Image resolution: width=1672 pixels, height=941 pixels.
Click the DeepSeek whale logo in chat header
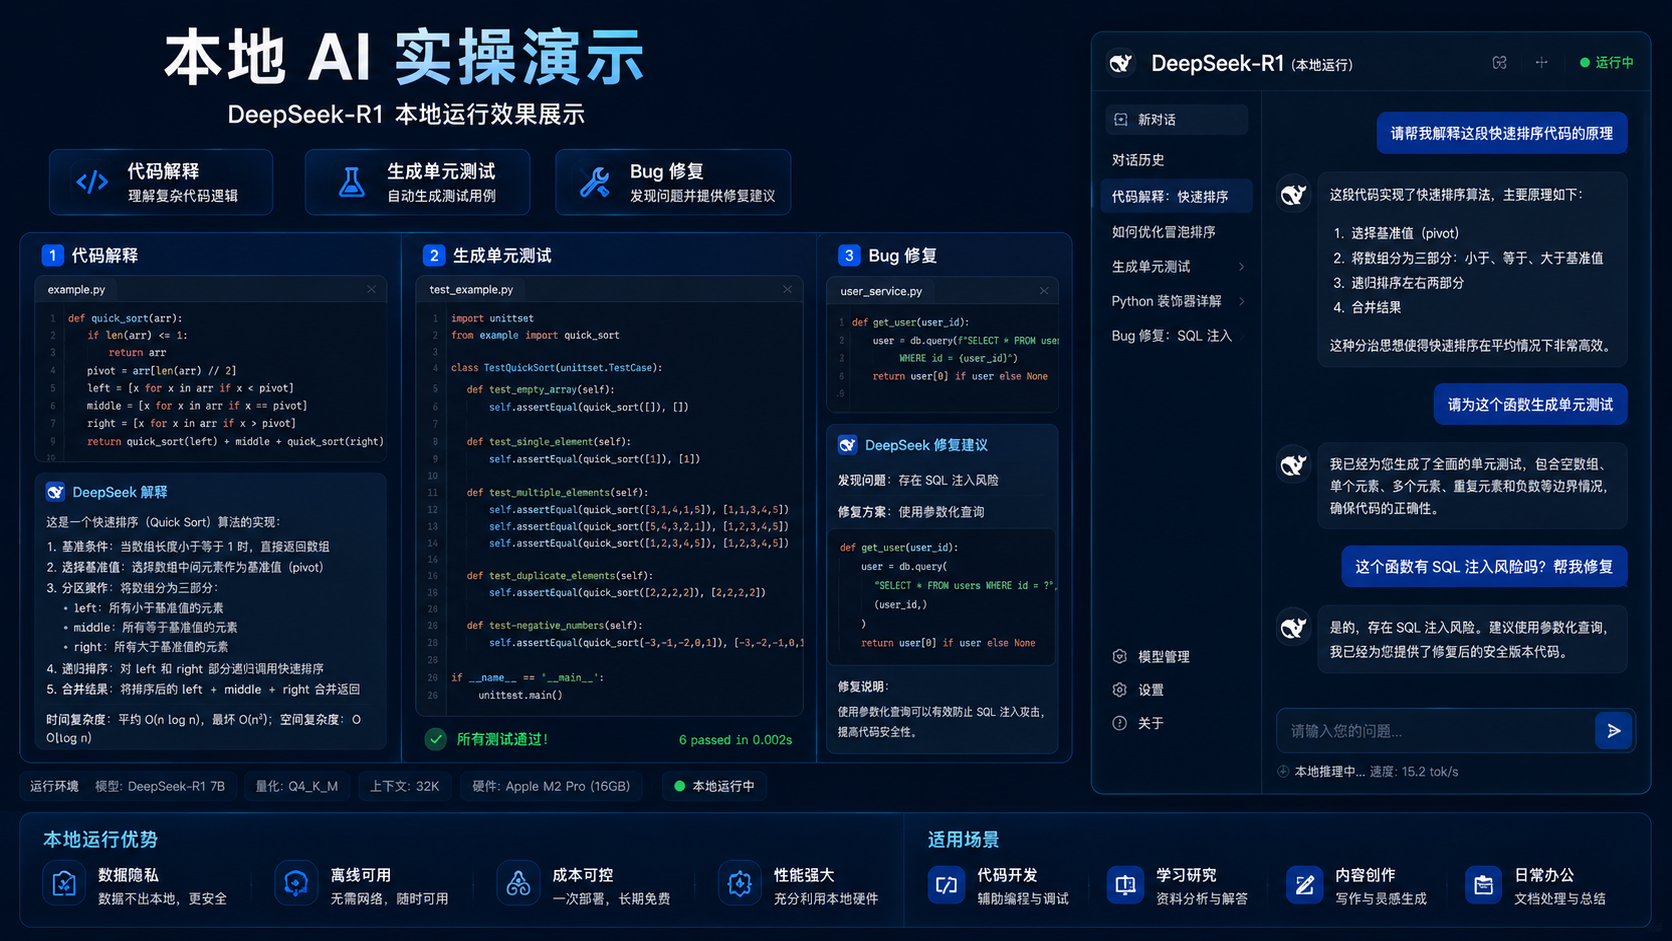[x=1121, y=63]
